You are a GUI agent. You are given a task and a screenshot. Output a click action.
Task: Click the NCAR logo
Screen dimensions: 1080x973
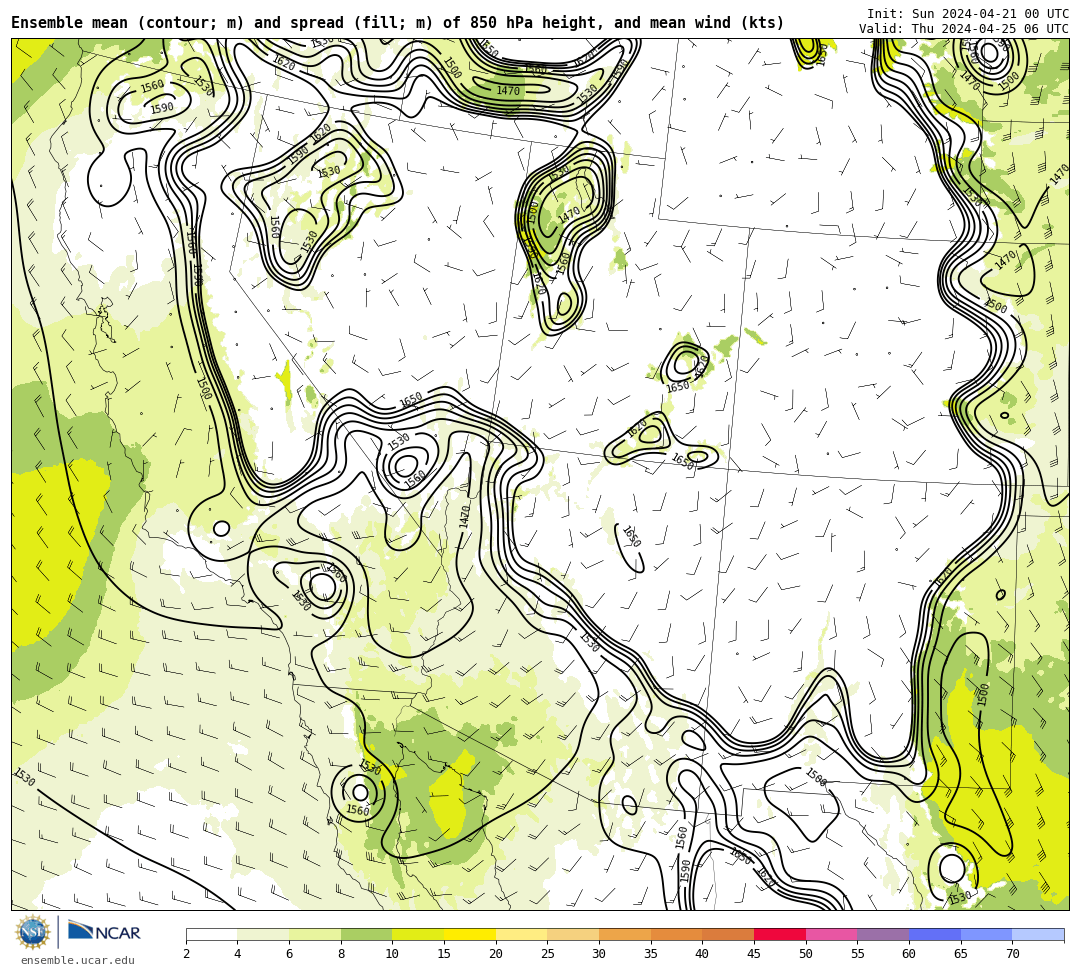click(105, 932)
